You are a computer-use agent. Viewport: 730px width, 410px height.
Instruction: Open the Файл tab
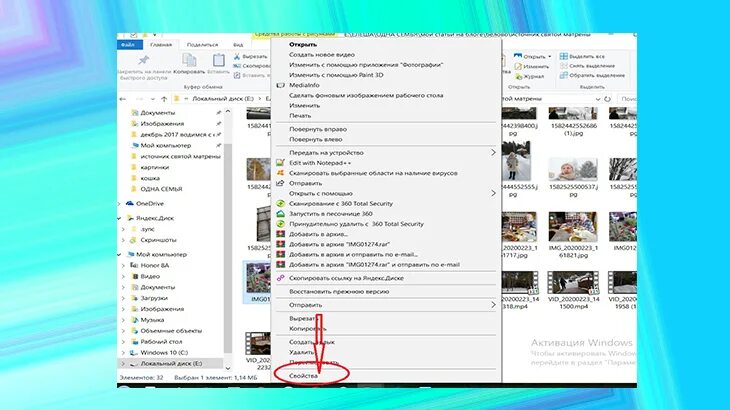click(x=129, y=45)
